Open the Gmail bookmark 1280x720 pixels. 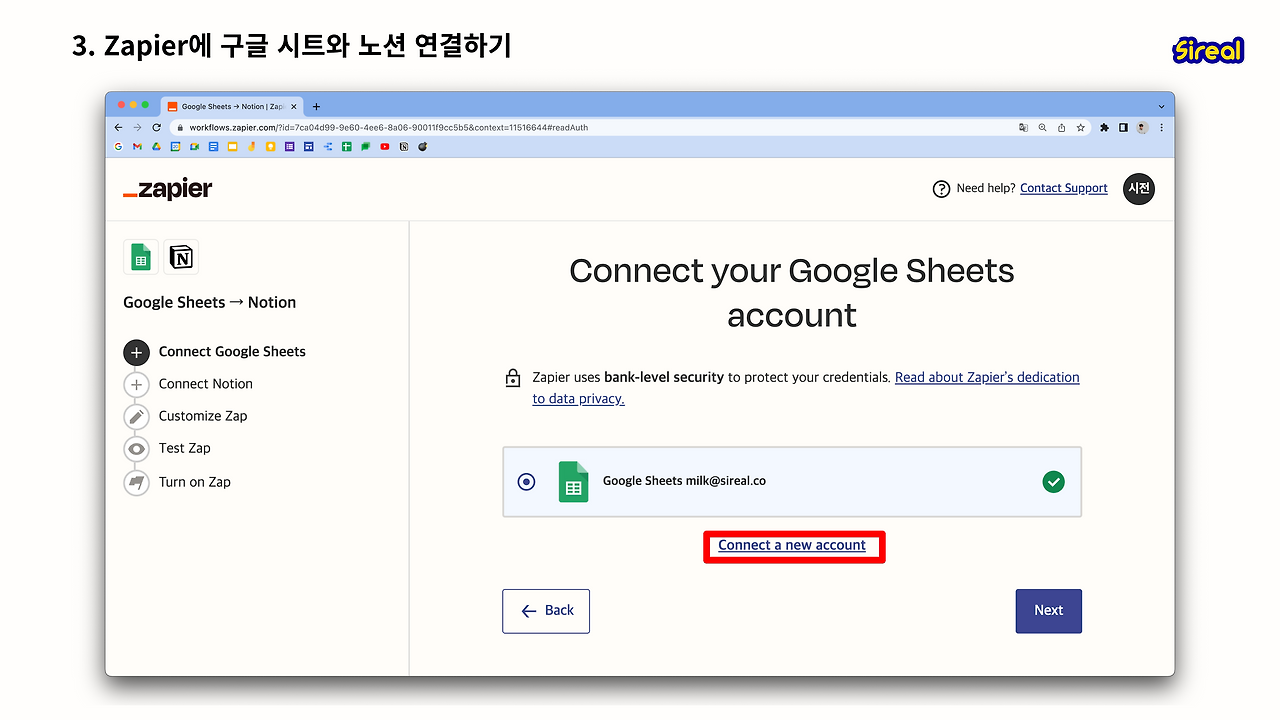(137, 147)
